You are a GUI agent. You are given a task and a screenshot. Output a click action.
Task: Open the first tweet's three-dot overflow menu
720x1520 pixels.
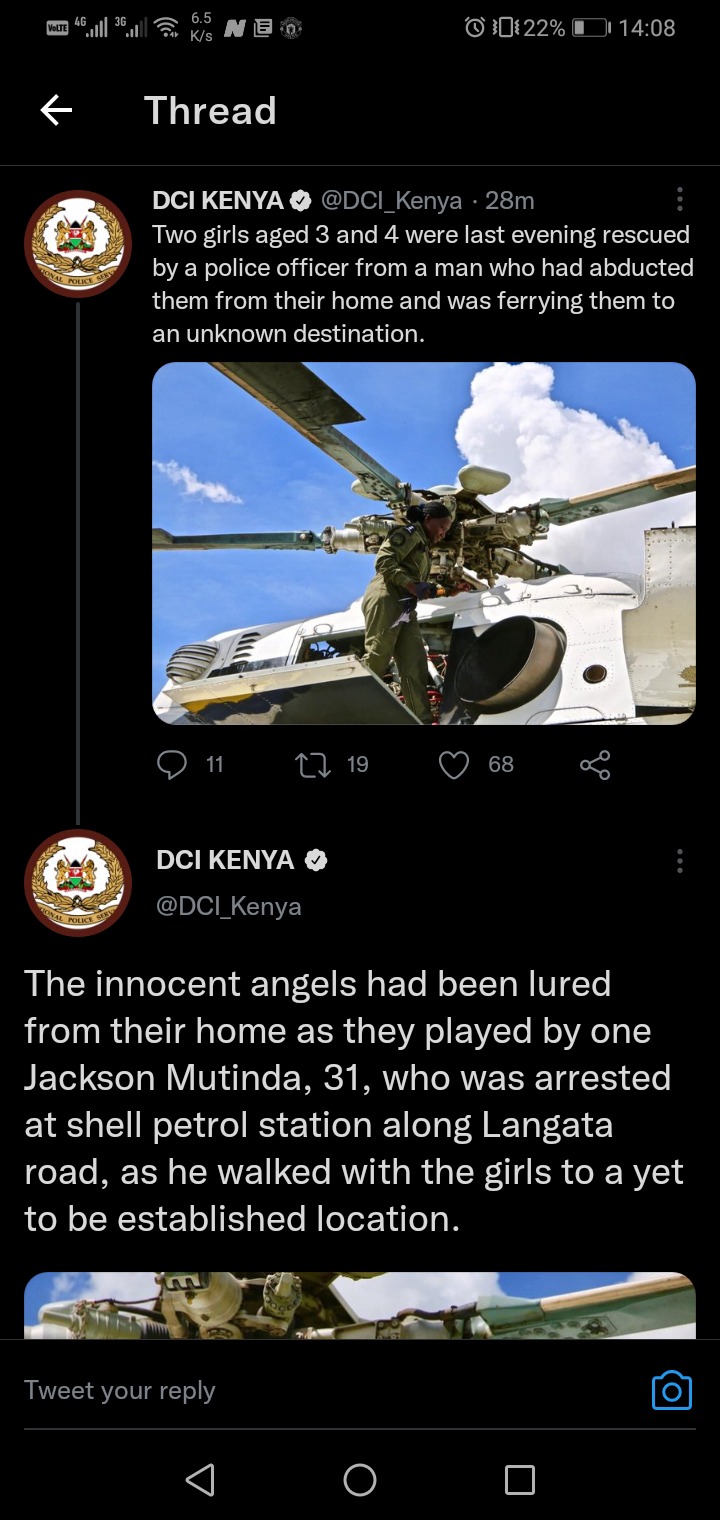pyautogui.click(x=680, y=200)
